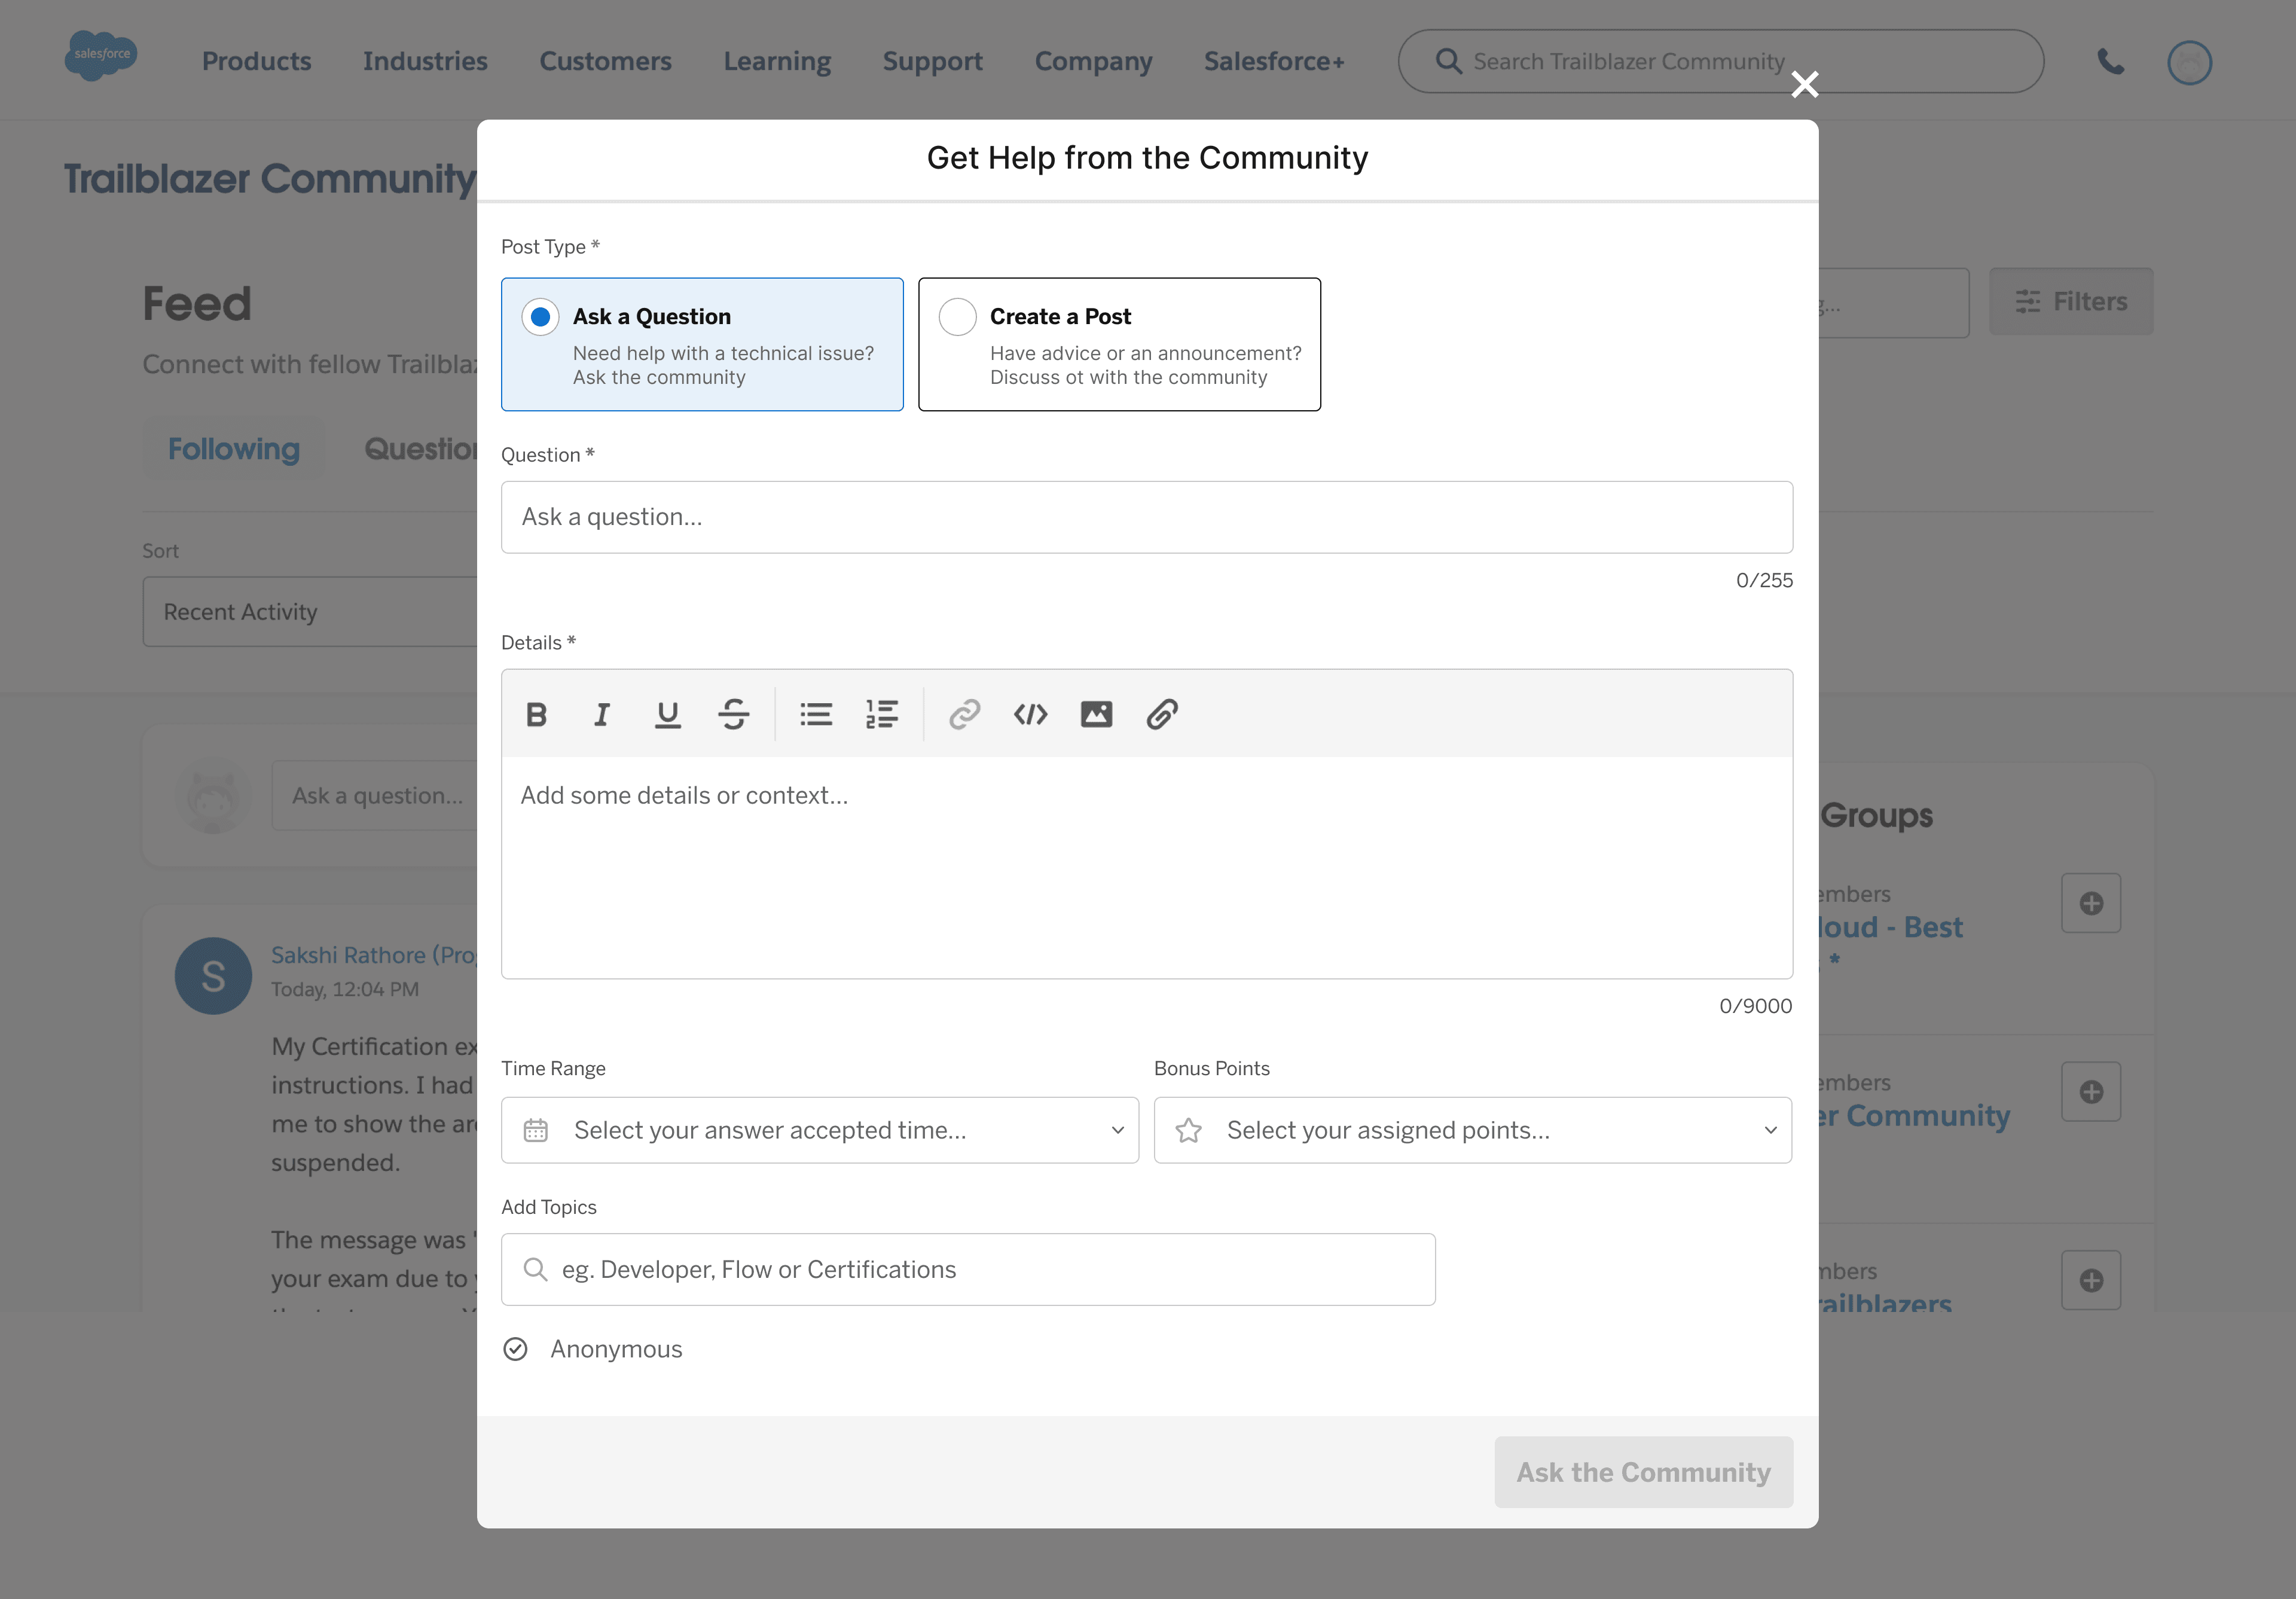Image resolution: width=2296 pixels, height=1599 pixels.
Task: Apply strikethrough to text
Action: [x=733, y=714]
